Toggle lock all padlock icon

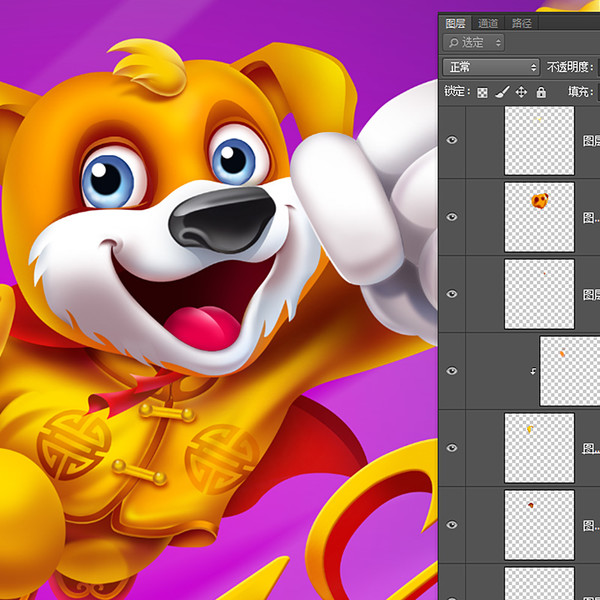(x=541, y=92)
